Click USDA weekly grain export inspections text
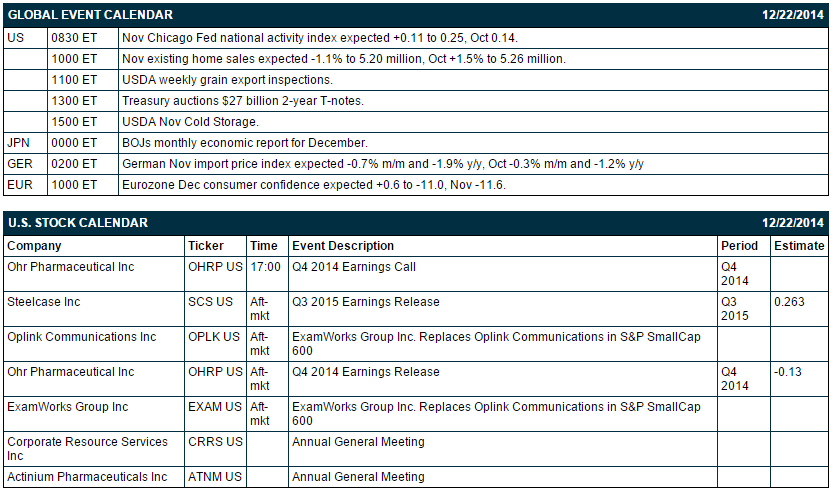The width and height of the screenshot is (834, 493). [227, 80]
